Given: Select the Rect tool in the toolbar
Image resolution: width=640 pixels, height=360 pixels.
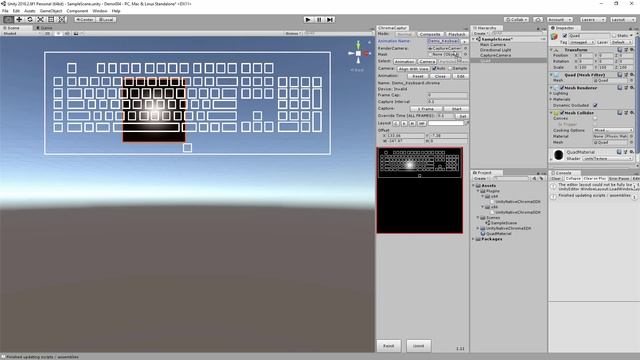Looking at the screenshot, I should [x=51, y=20].
